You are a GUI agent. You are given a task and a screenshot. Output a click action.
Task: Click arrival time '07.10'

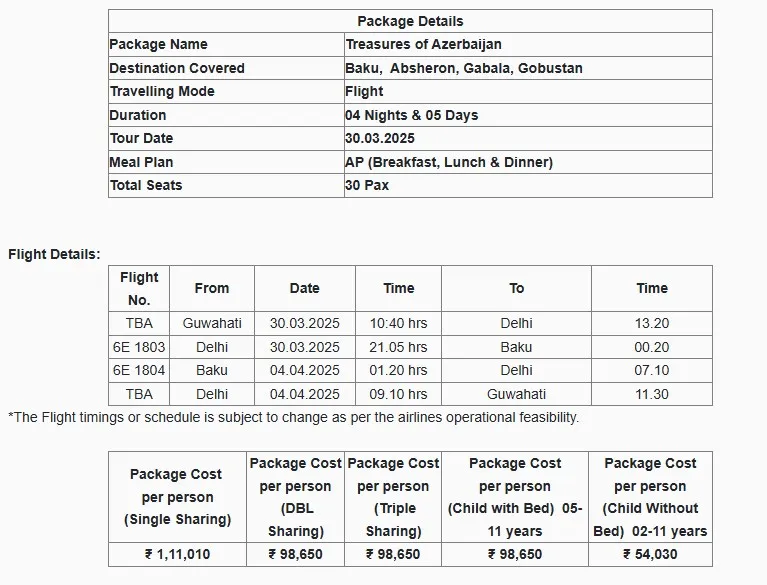pos(652,370)
